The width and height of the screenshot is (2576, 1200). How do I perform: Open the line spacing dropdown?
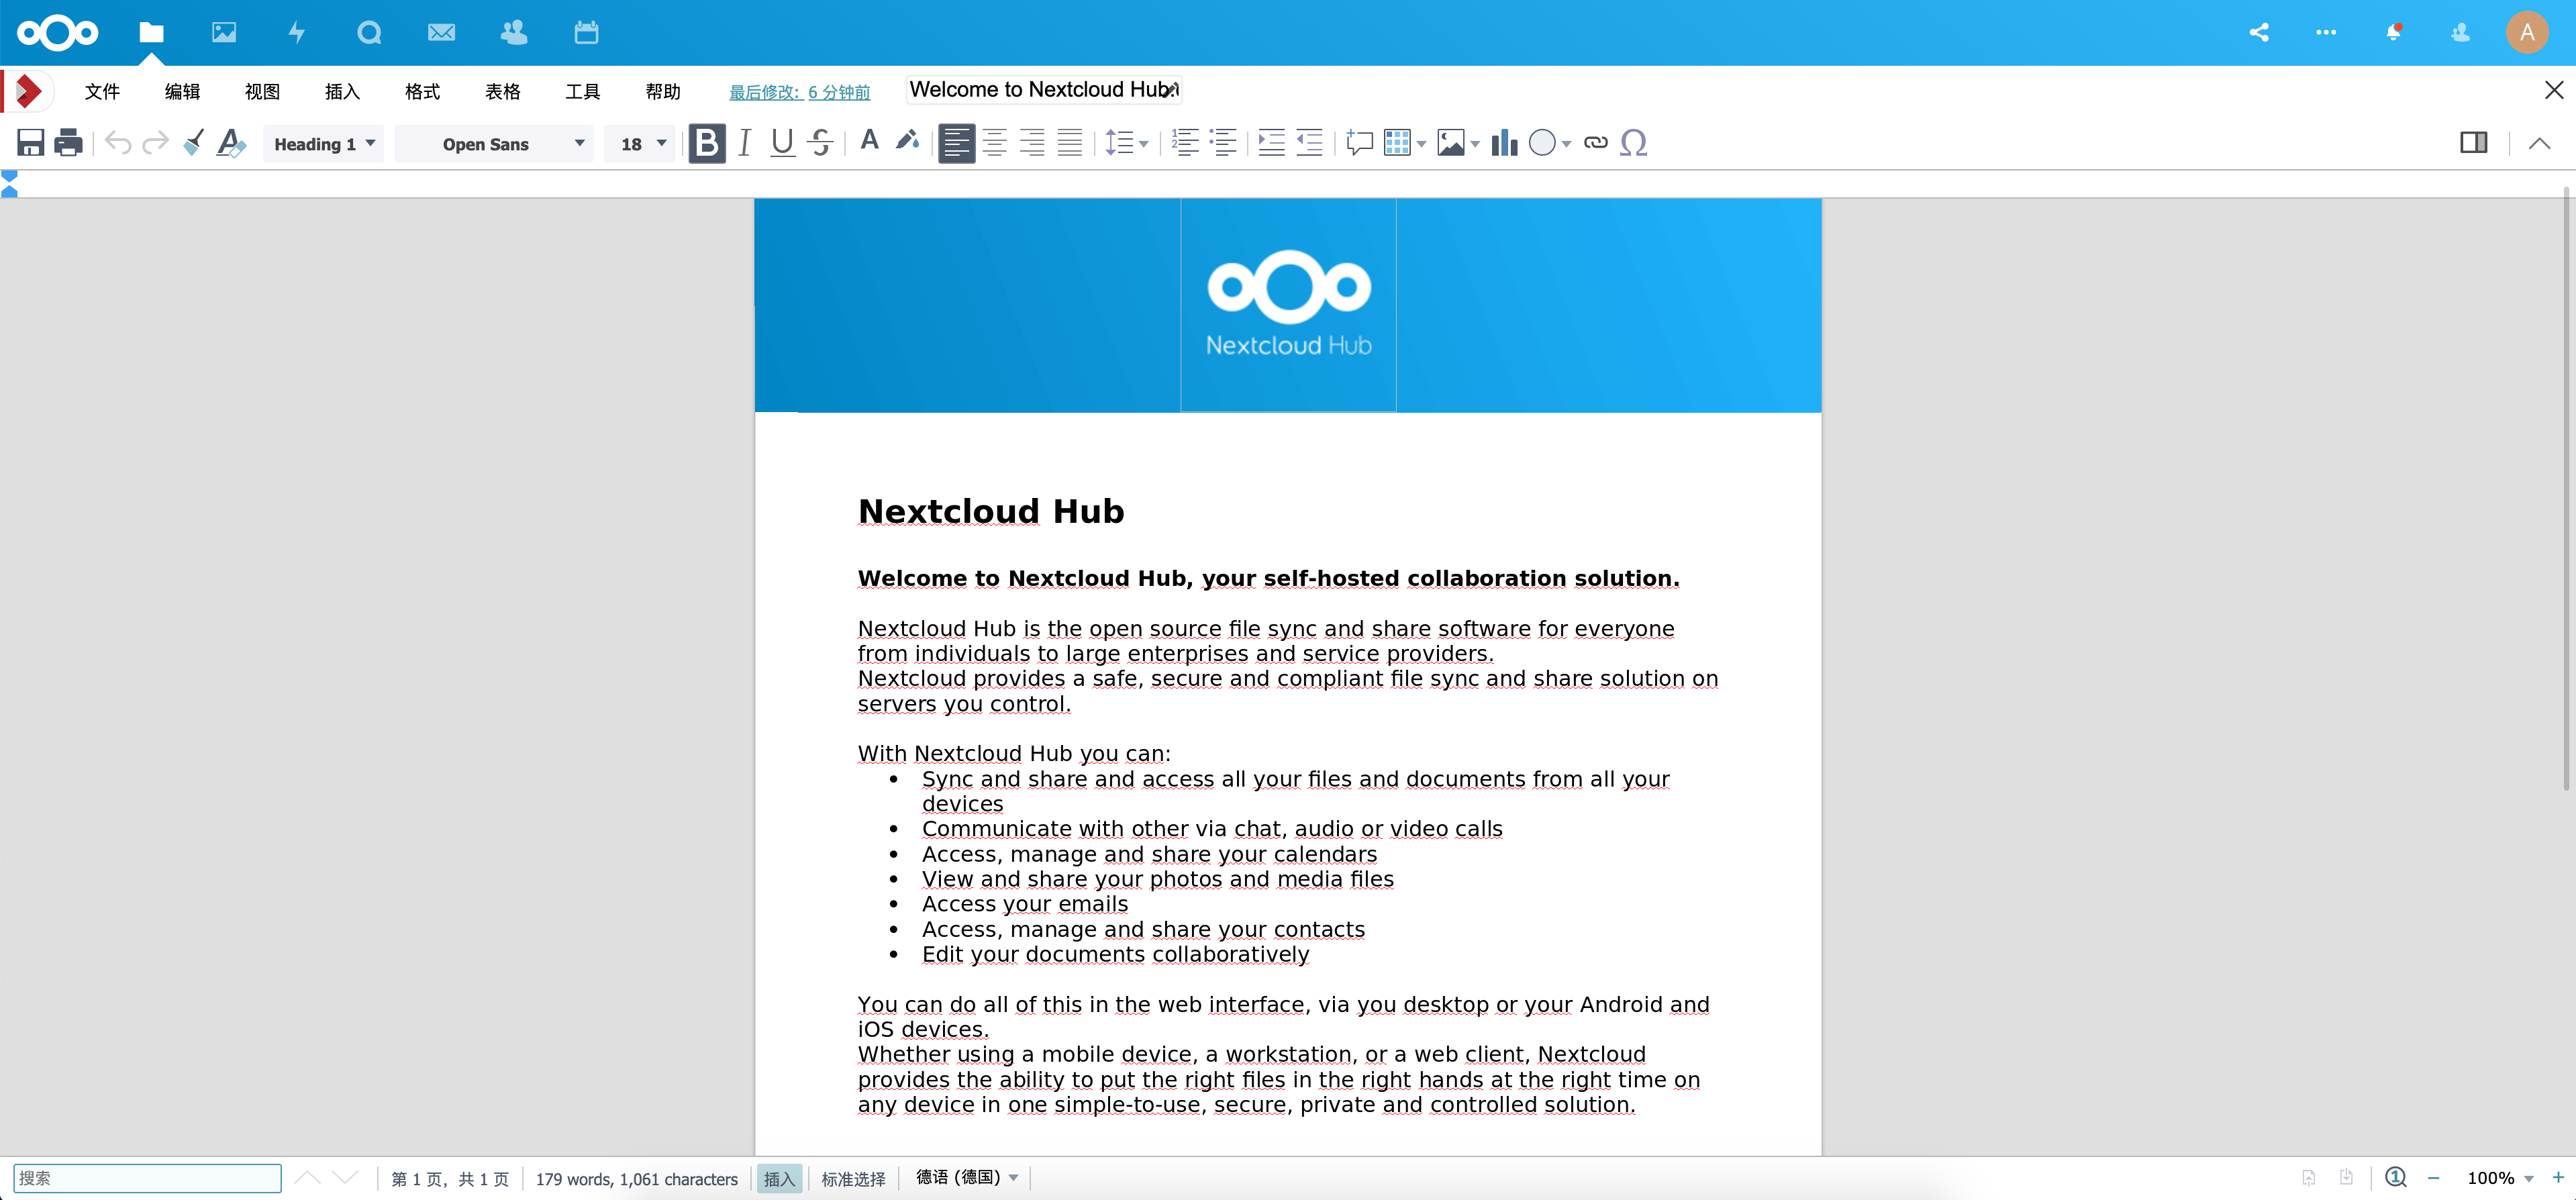point(1126,143)
